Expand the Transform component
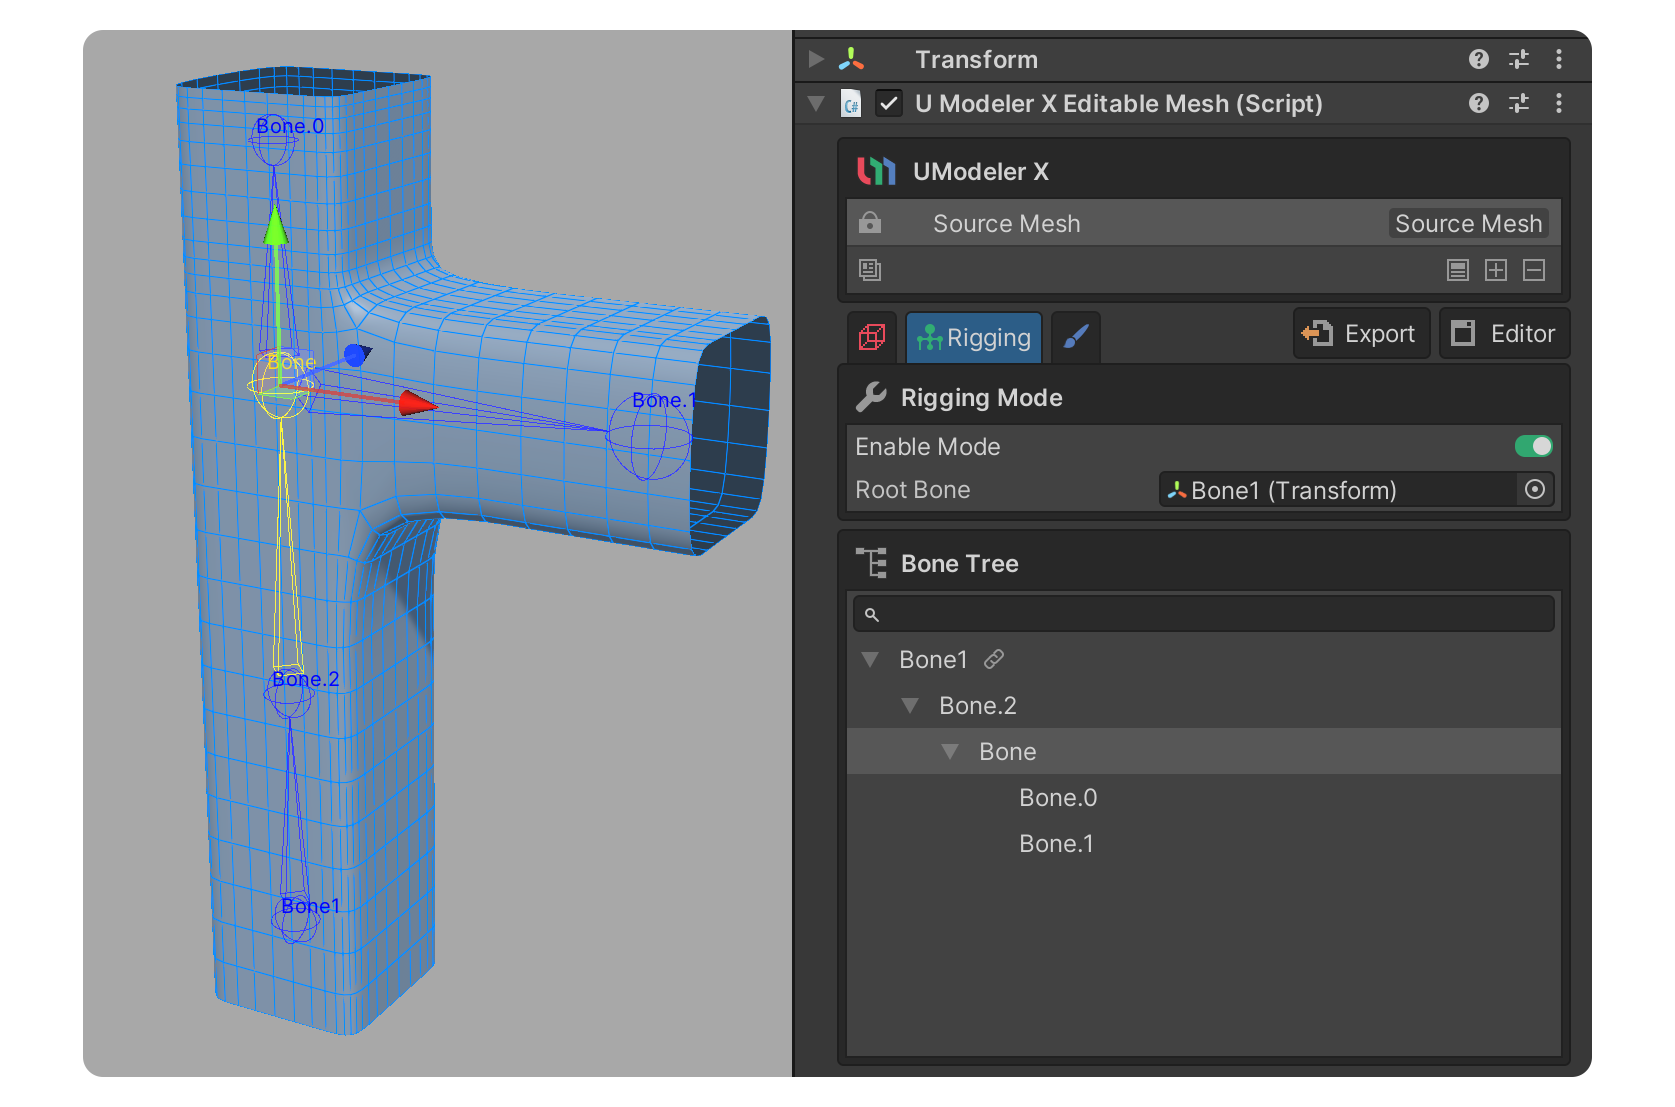Screen dimensions: 1675x1107 click(816, 59)
